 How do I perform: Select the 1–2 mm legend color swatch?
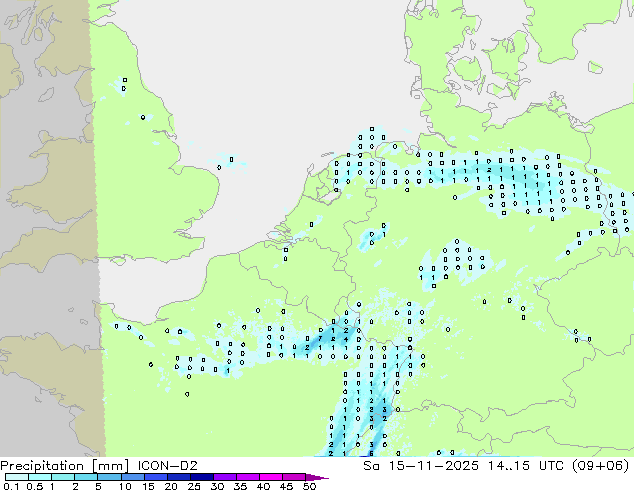63,477
